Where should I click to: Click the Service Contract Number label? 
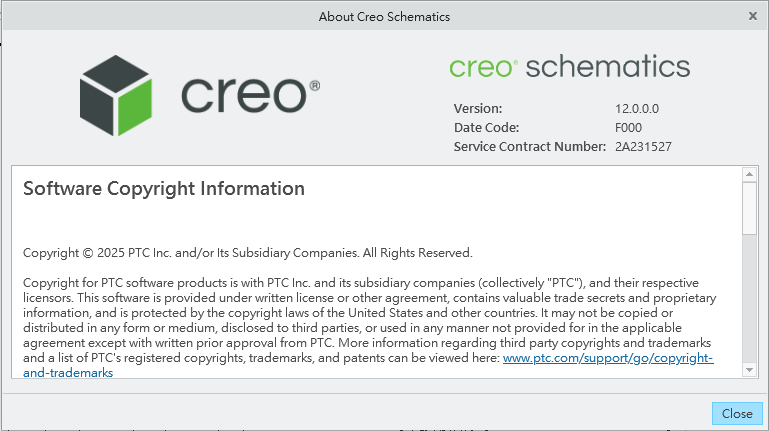529,146
